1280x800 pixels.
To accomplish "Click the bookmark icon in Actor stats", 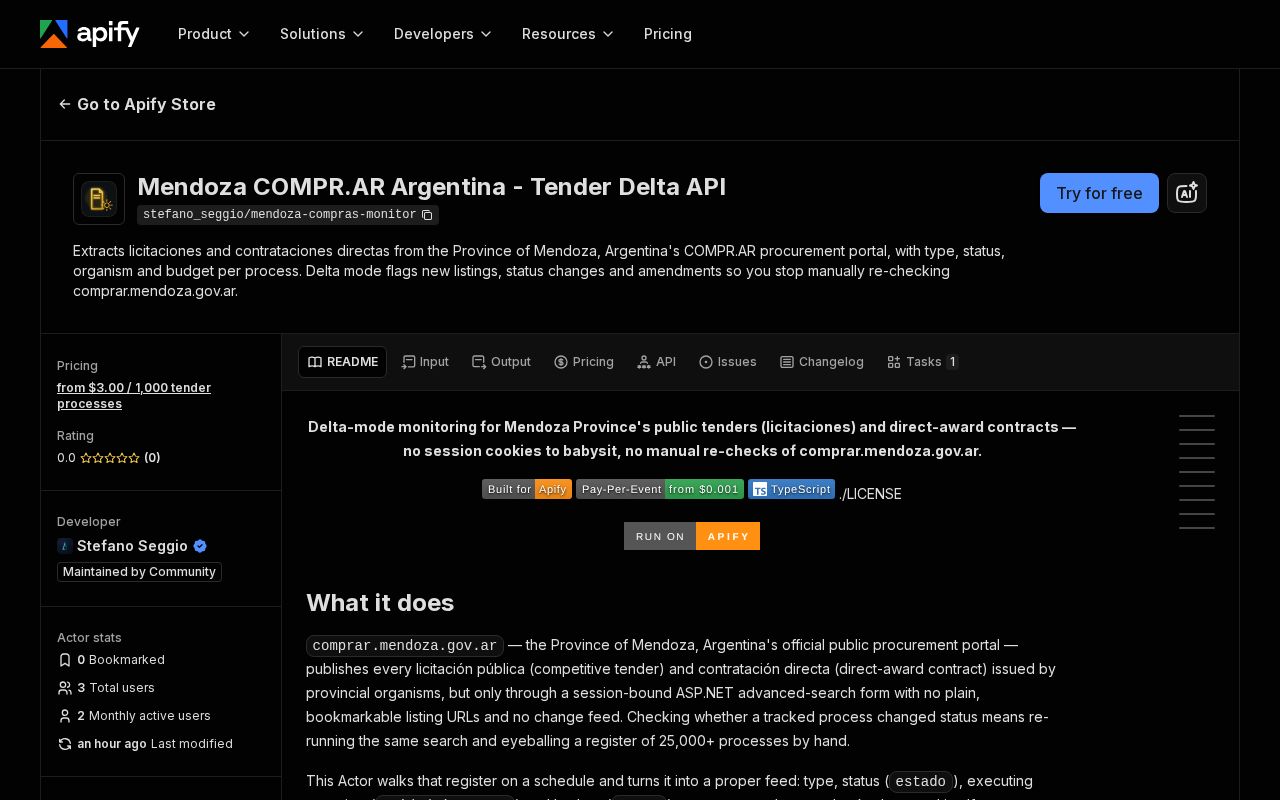I will pos(65,660).
